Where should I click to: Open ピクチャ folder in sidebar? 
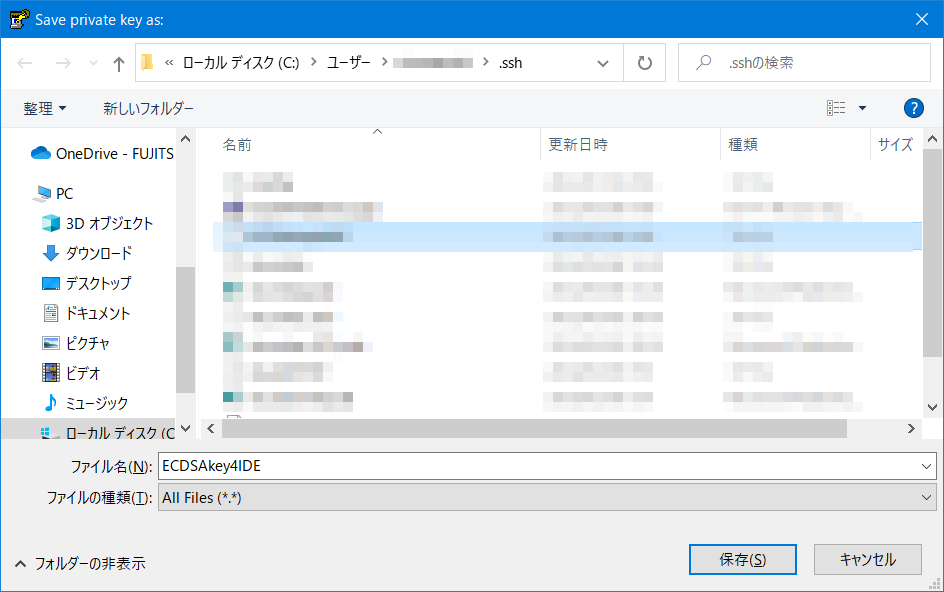[87, 343]
